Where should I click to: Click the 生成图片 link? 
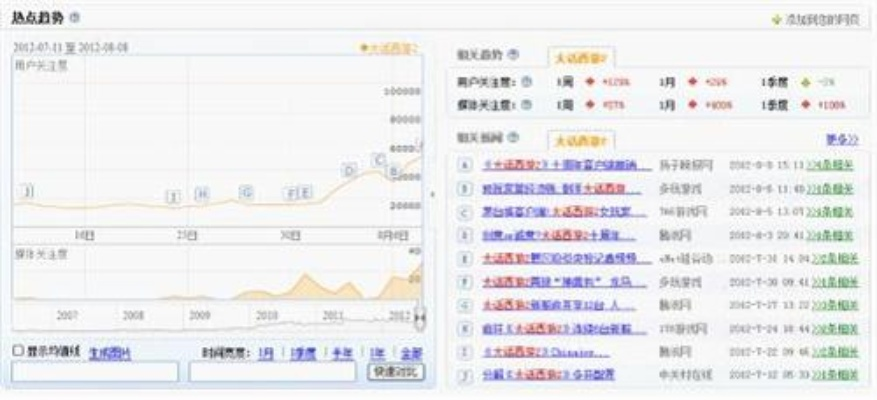pyautogui.click(x=110, y=354)
